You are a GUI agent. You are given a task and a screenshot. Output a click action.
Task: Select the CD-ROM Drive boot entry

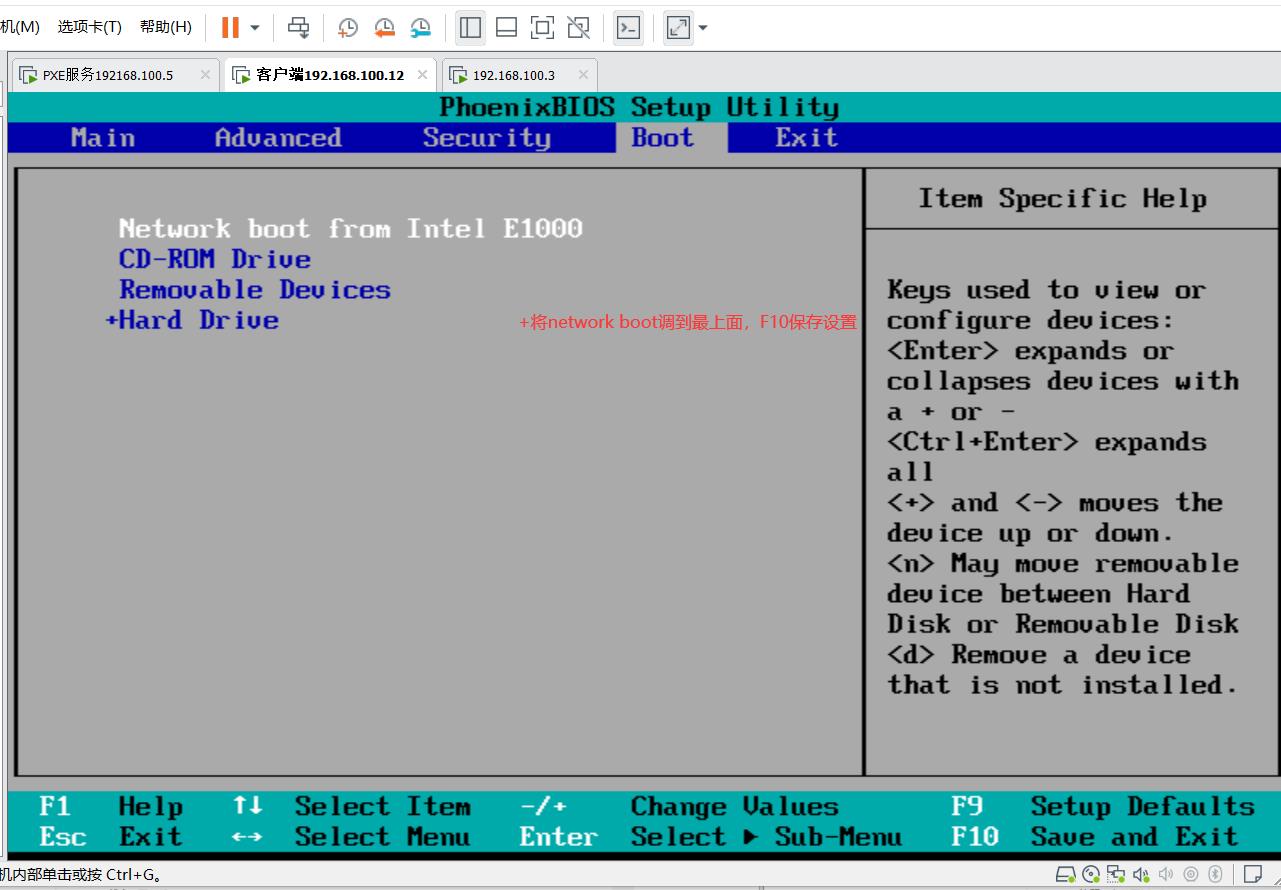[215, 260]
